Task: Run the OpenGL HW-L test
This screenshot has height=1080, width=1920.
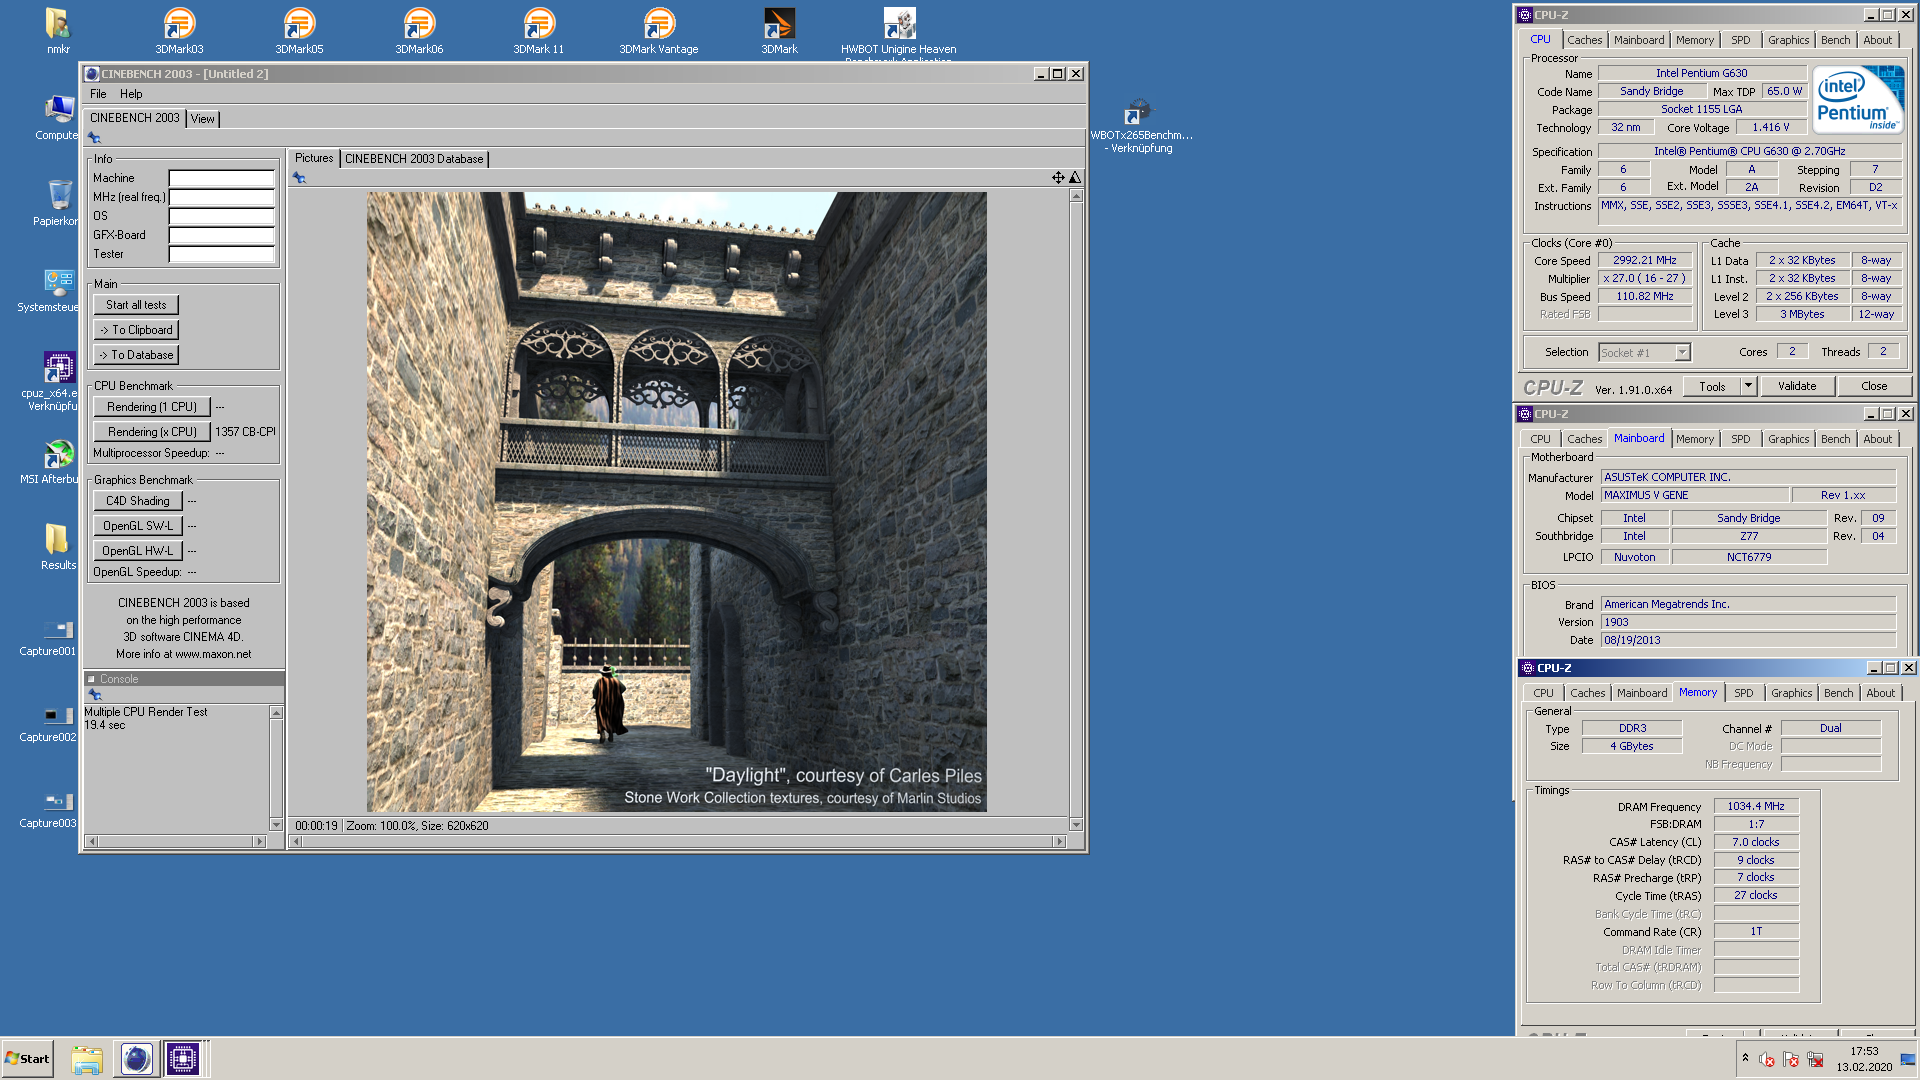Action: pos(138,551)
